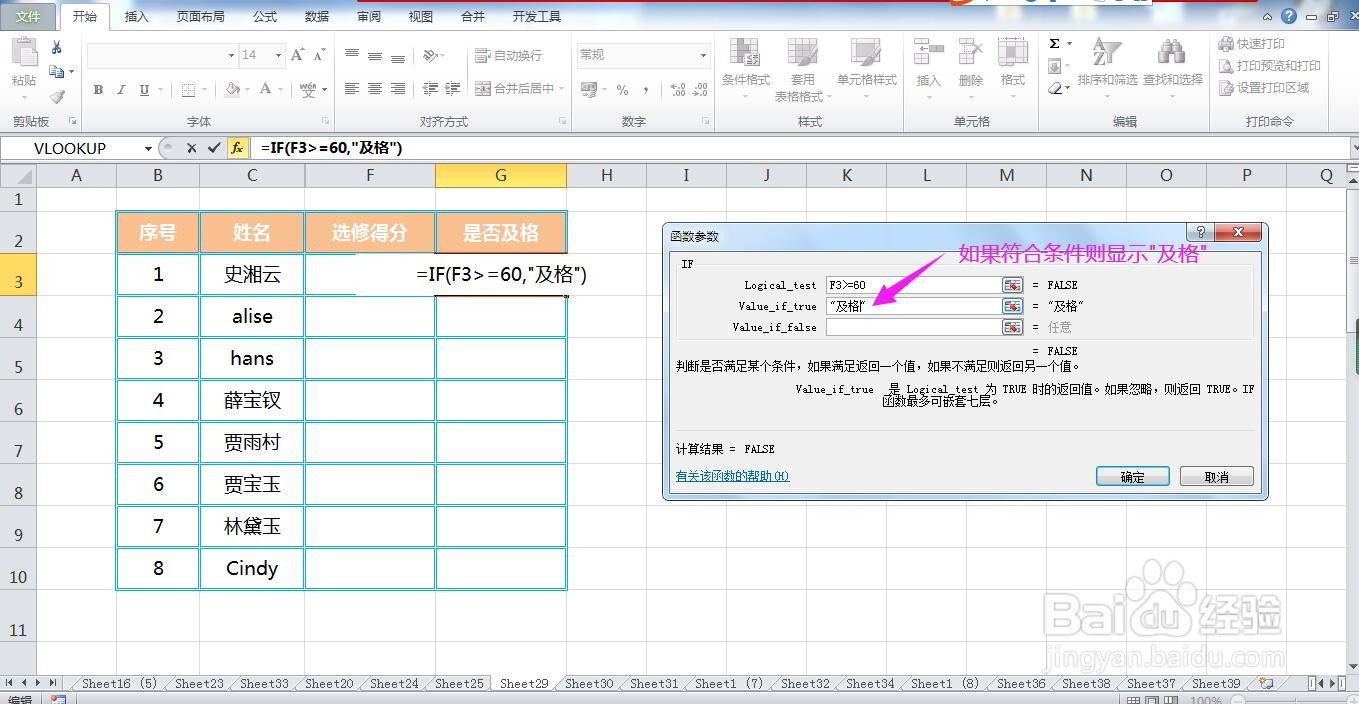Click 合并后居中 merge and center button
This screenshot has height=704, width=1359.
[x=514, y=89]
